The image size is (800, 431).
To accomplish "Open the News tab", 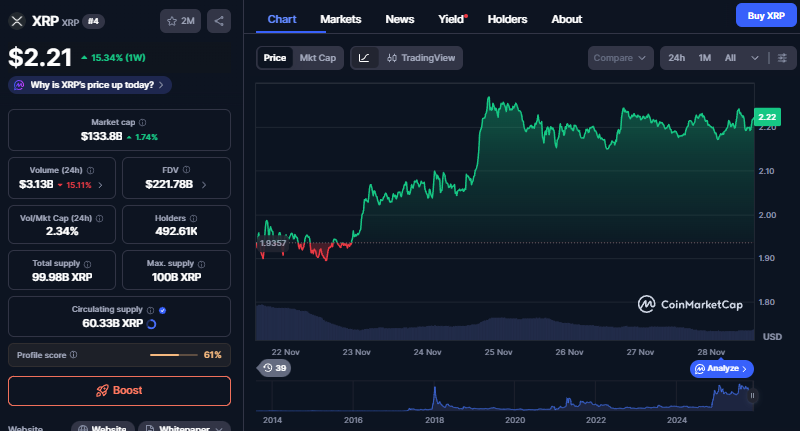I will pyautogui.click(x=399, y=19).
